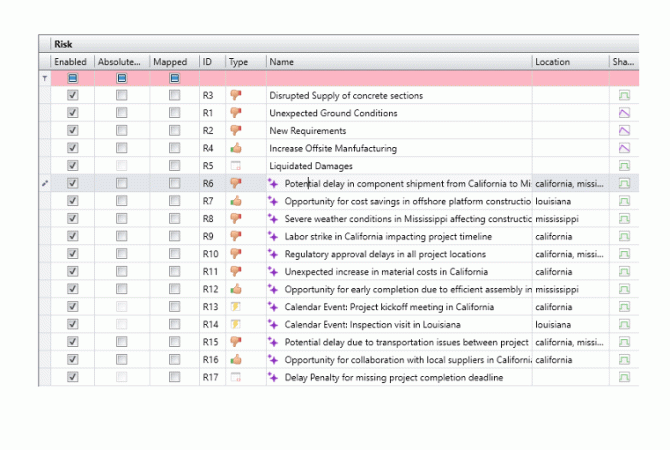The image size is (670, 450).
Task: Uncheck the Enabled checkbox for R3
Action: pyautogui.click(x=72, y=96)
